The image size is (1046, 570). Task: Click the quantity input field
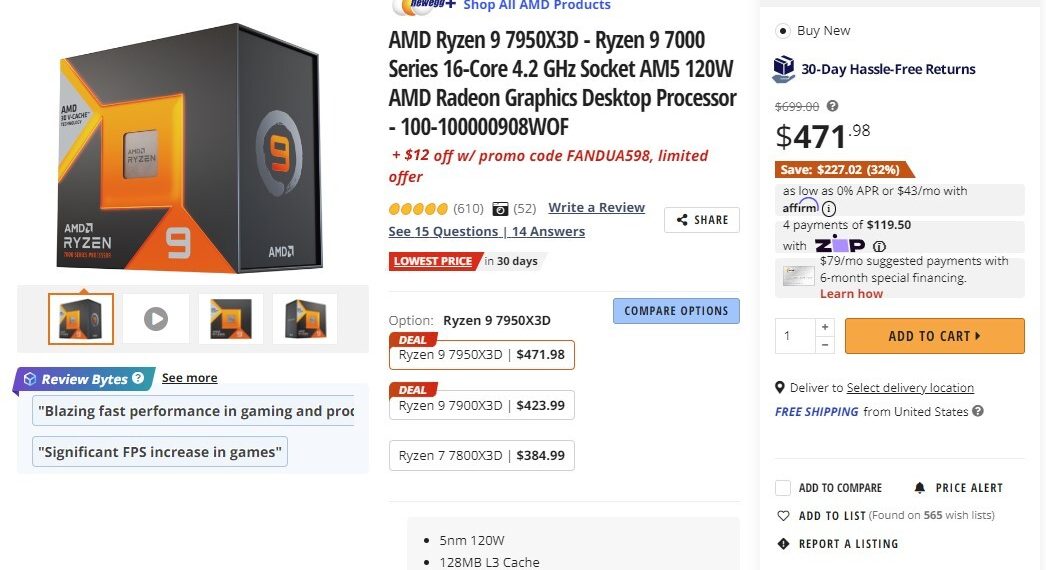(795, 336)
